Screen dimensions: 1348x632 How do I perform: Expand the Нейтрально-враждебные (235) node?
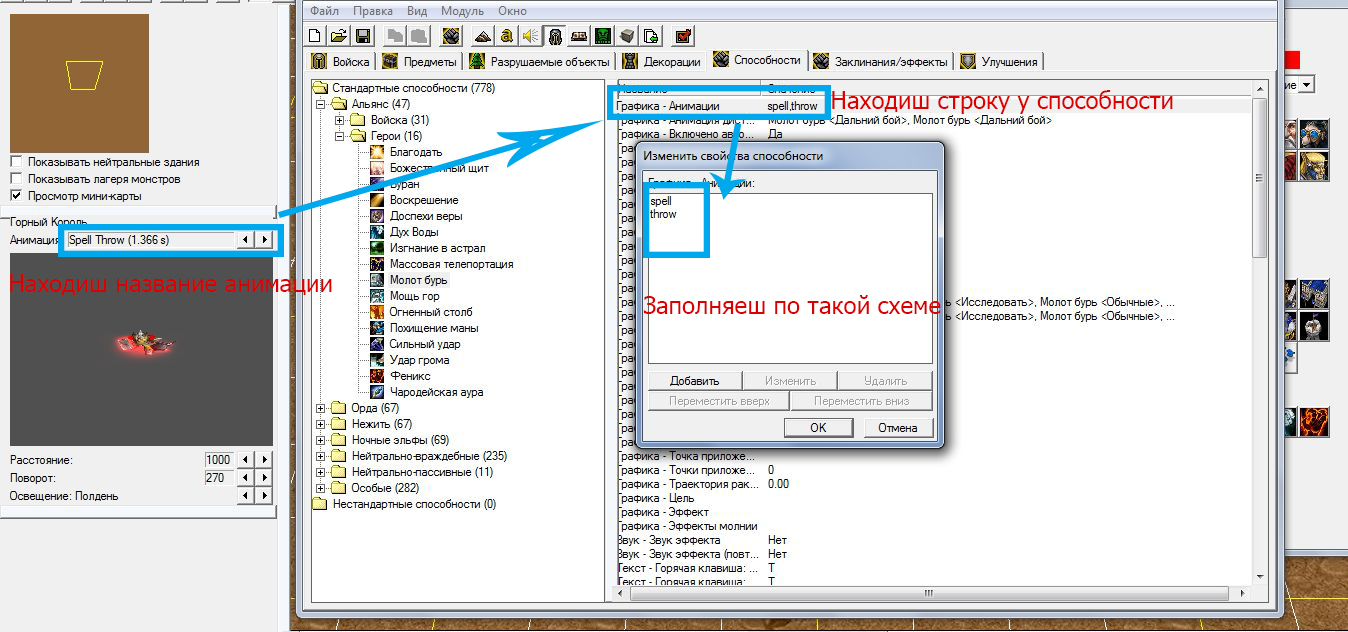tap(322, 456)
